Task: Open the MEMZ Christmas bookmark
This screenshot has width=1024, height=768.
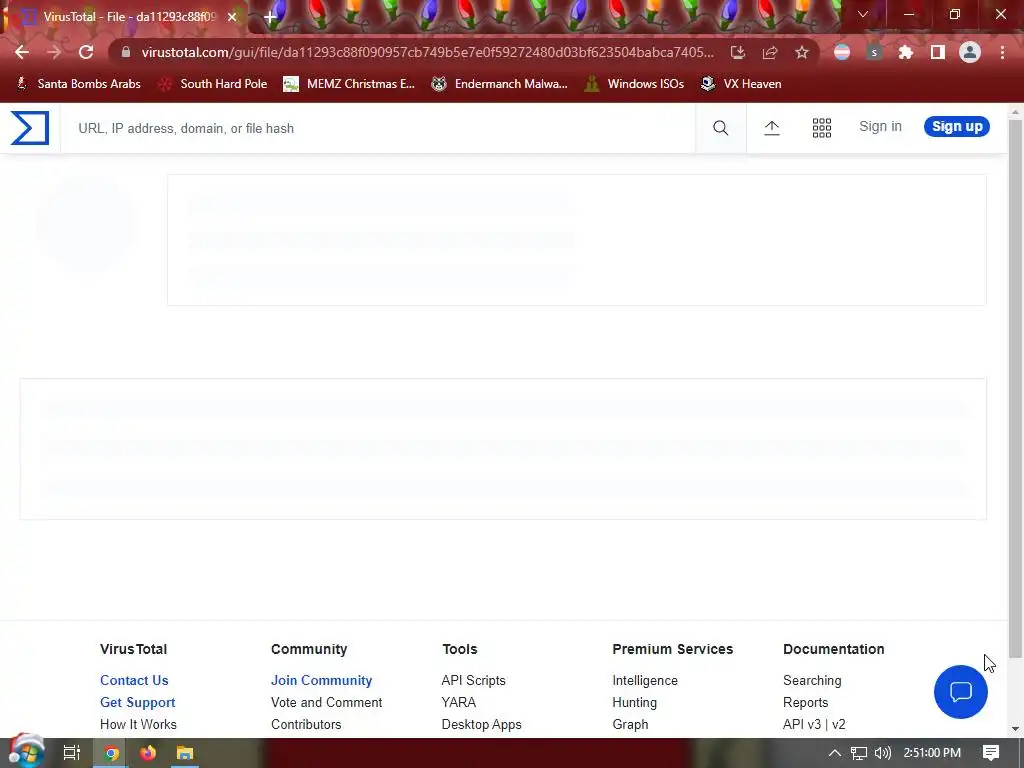Action: [349, 84]
